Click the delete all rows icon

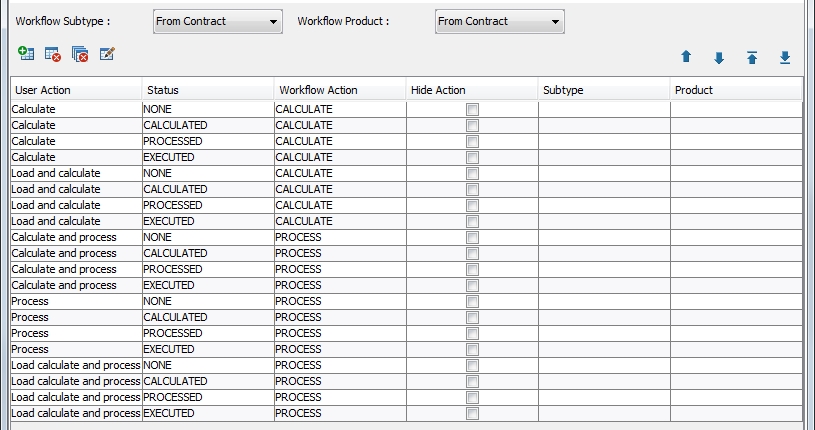[x=80, y=54]
